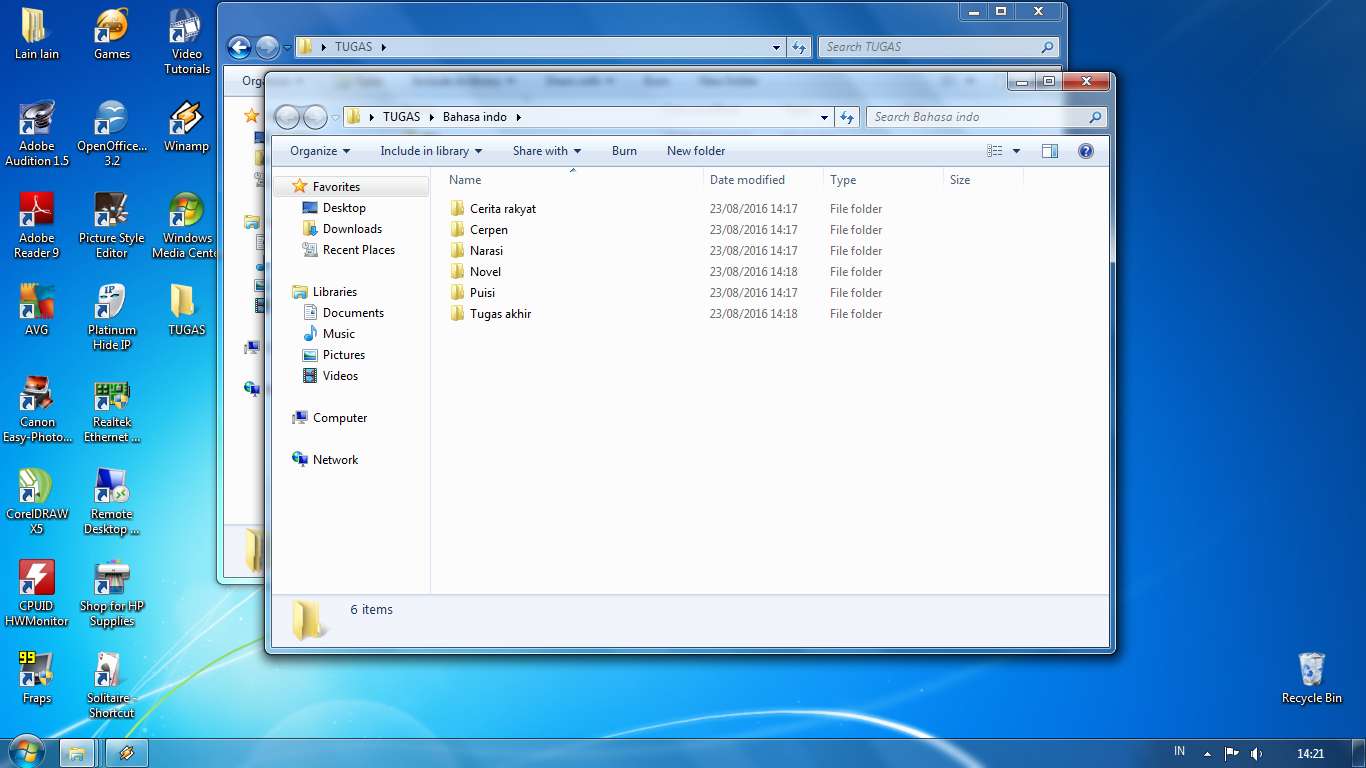Launch Adobe Audition 1.5 shortcut

(x=37, y=133)
